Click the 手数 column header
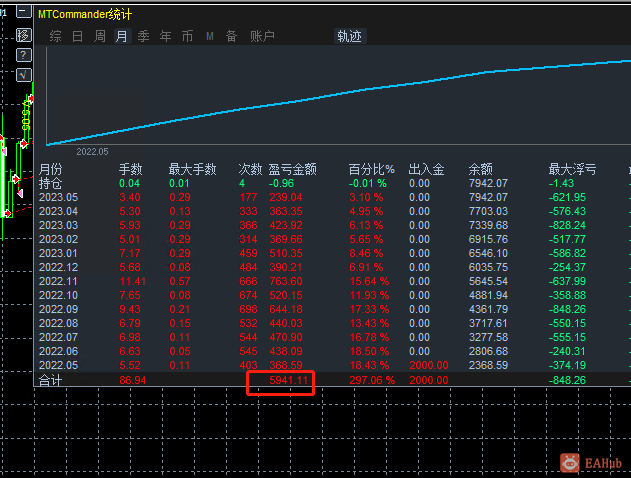 point(130,169)
